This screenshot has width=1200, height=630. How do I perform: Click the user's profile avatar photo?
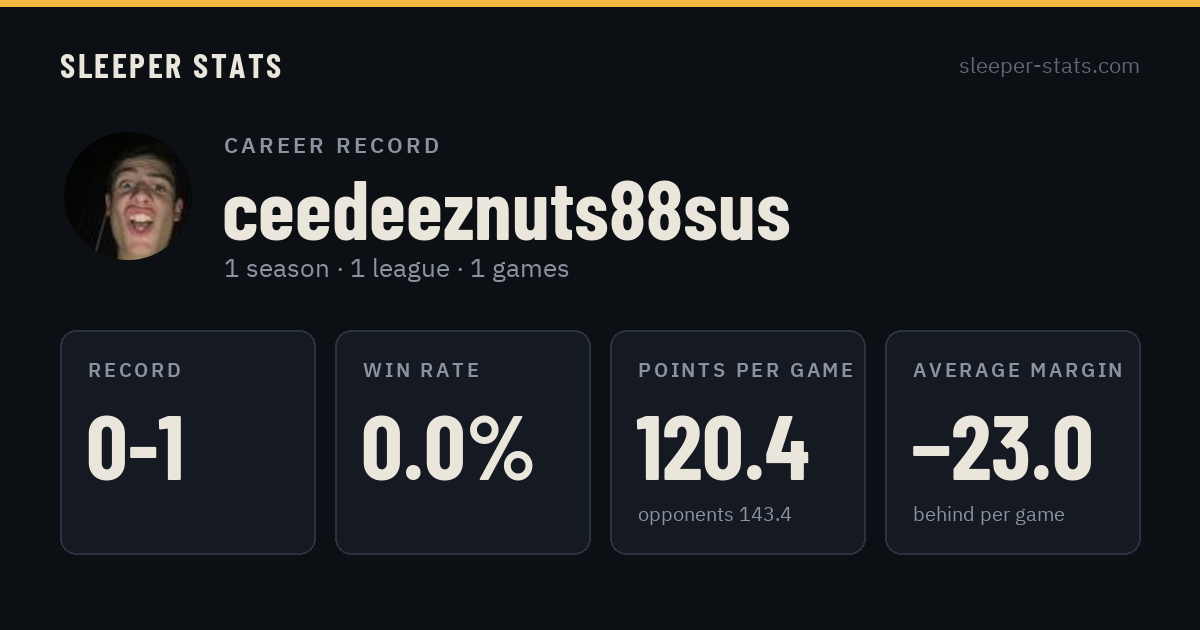point(128,196)
